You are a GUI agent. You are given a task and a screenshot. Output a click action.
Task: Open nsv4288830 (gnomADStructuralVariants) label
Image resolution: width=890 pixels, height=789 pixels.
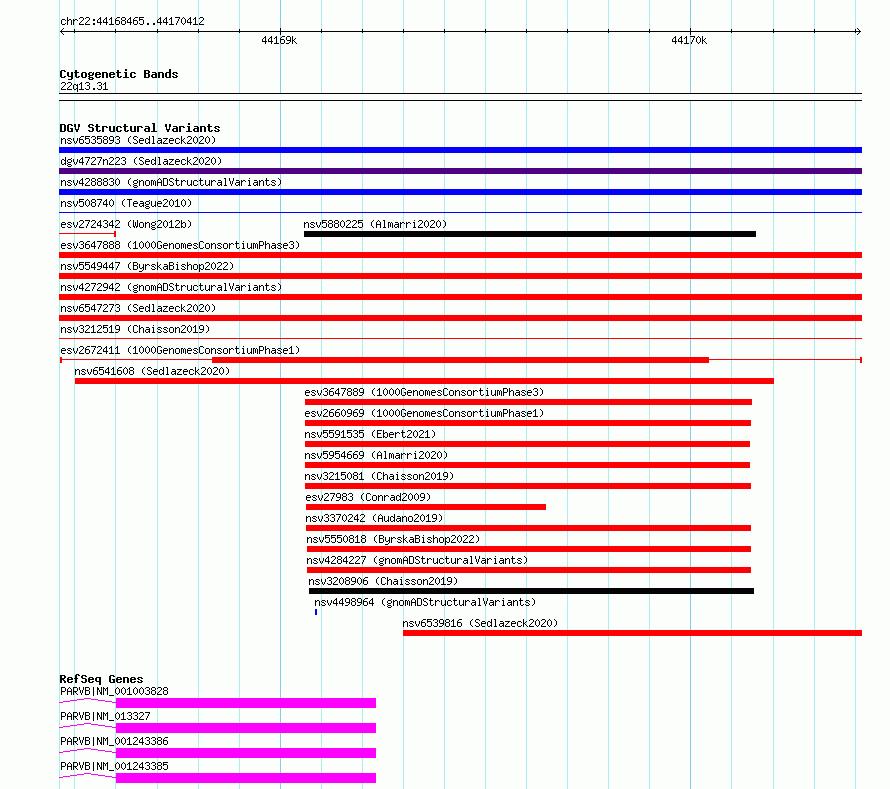171,182
